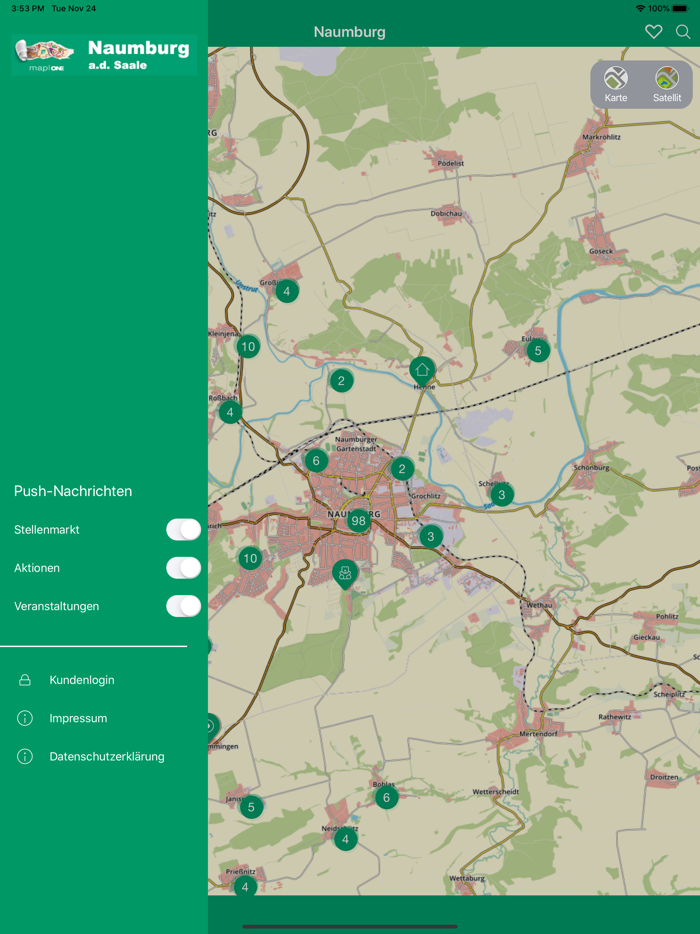
Task: Tap the house marker near Henne
Action: pos(422,370)
